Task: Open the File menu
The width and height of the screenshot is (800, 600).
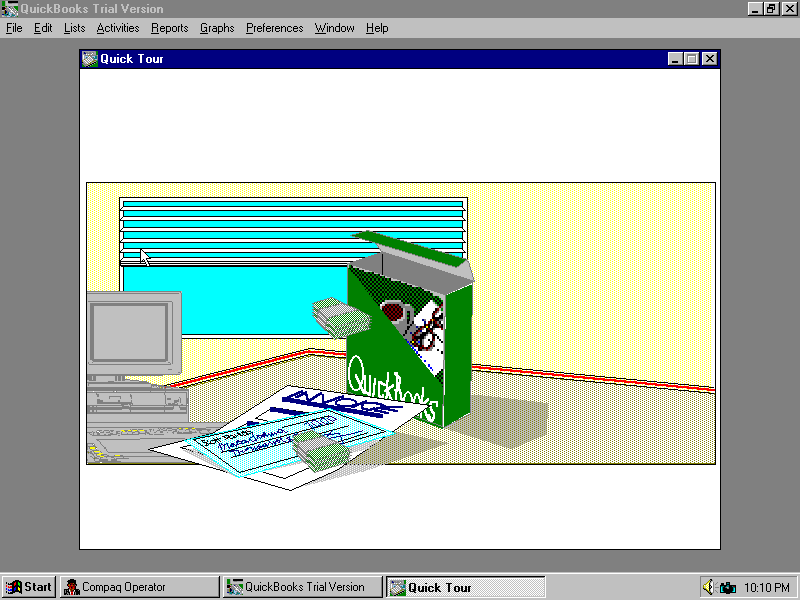Action: coord(14,28)
